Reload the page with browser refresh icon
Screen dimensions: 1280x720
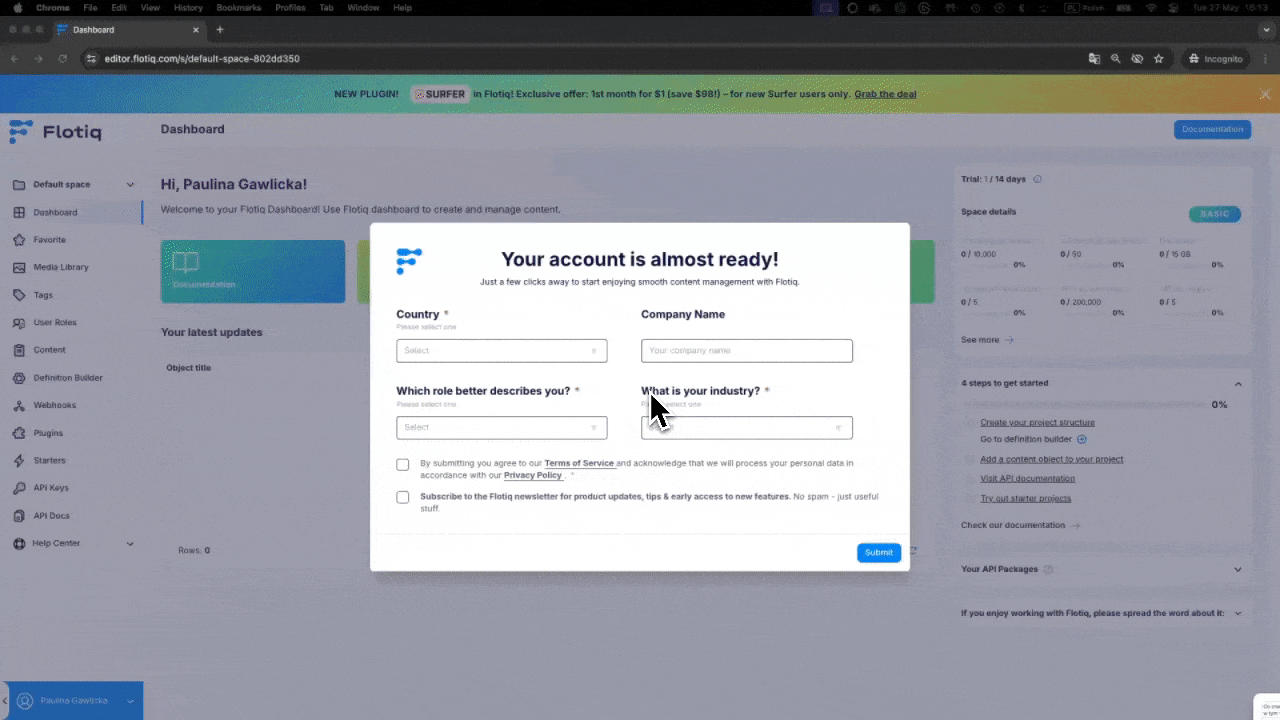click(63, 59)
